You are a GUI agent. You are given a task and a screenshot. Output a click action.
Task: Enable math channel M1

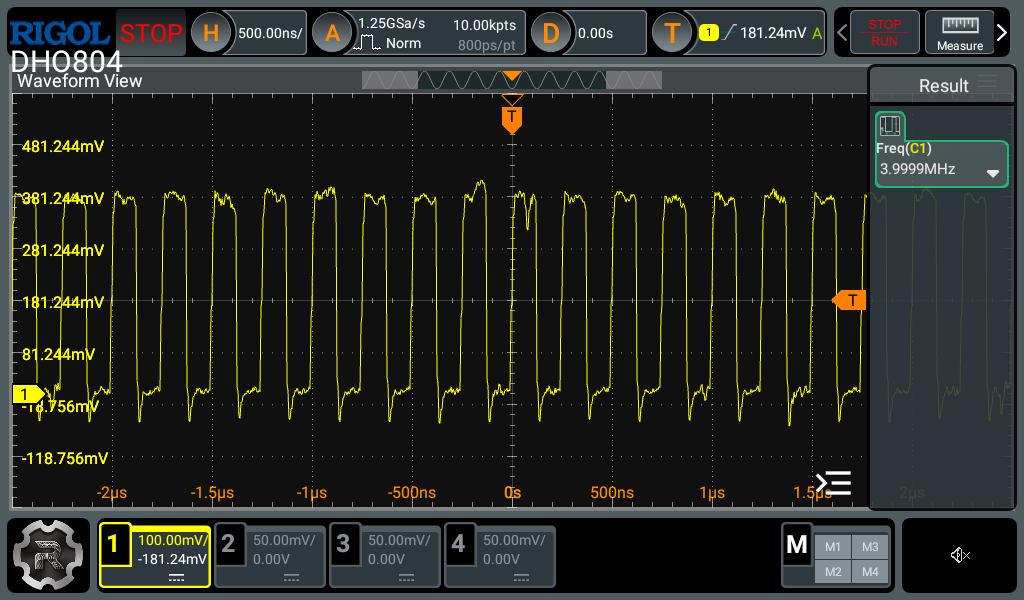(833, 547)
